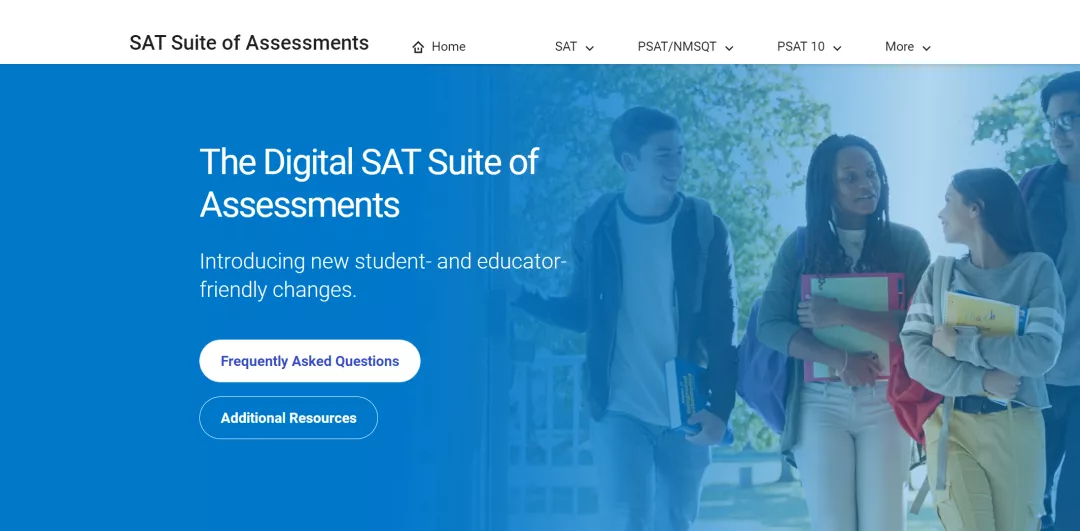Expand the chevron next to More
The width and height of the screenshot is (1080, 531).
point(926,48)
